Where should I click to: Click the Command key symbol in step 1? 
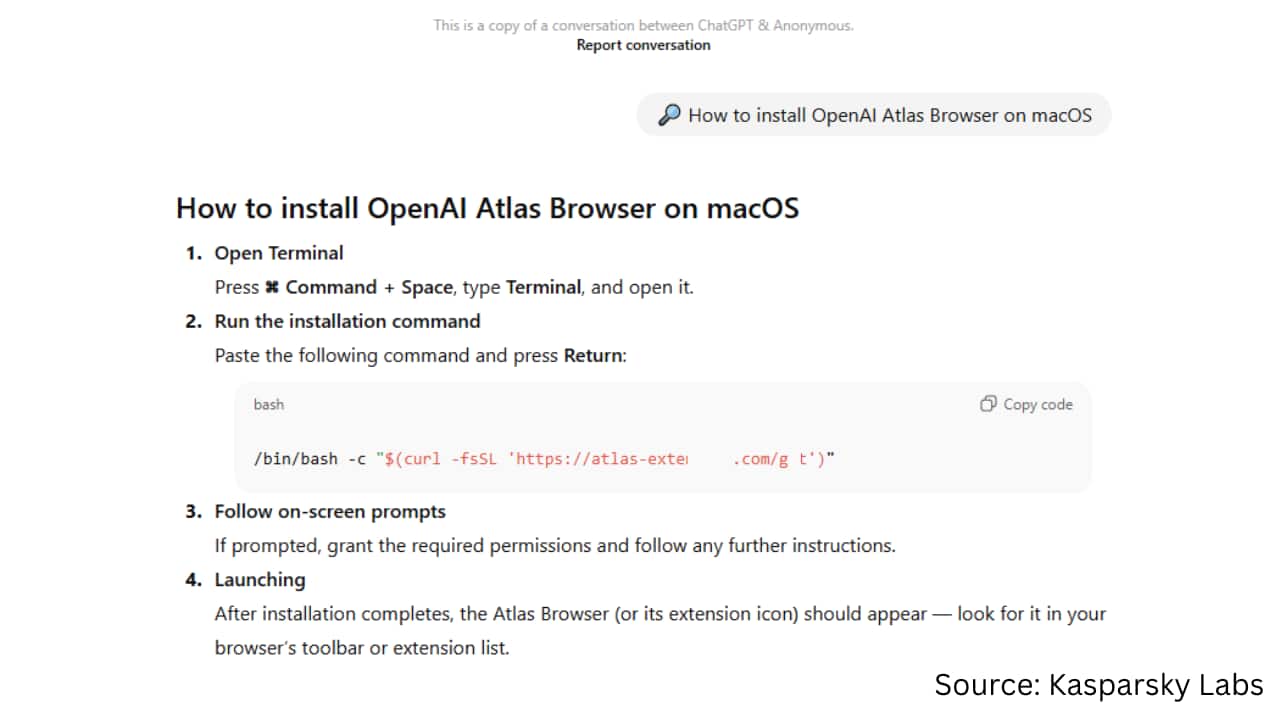[x=271, y=288]
